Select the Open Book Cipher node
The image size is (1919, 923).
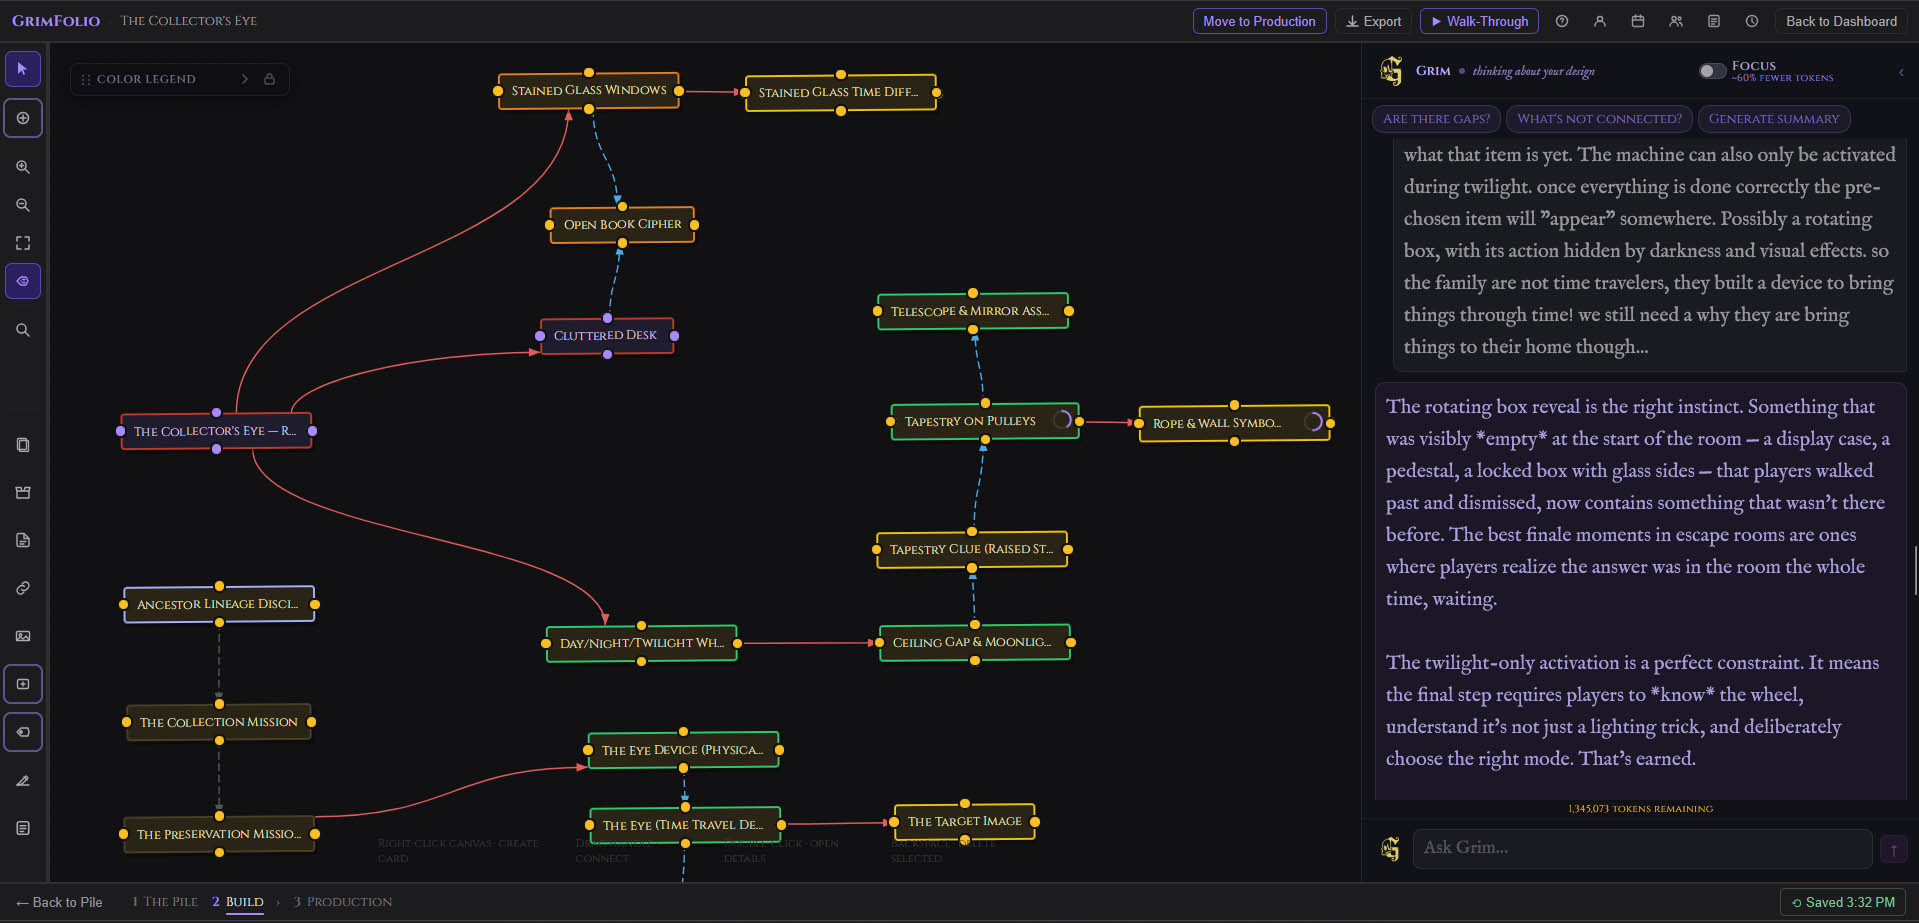622,225
